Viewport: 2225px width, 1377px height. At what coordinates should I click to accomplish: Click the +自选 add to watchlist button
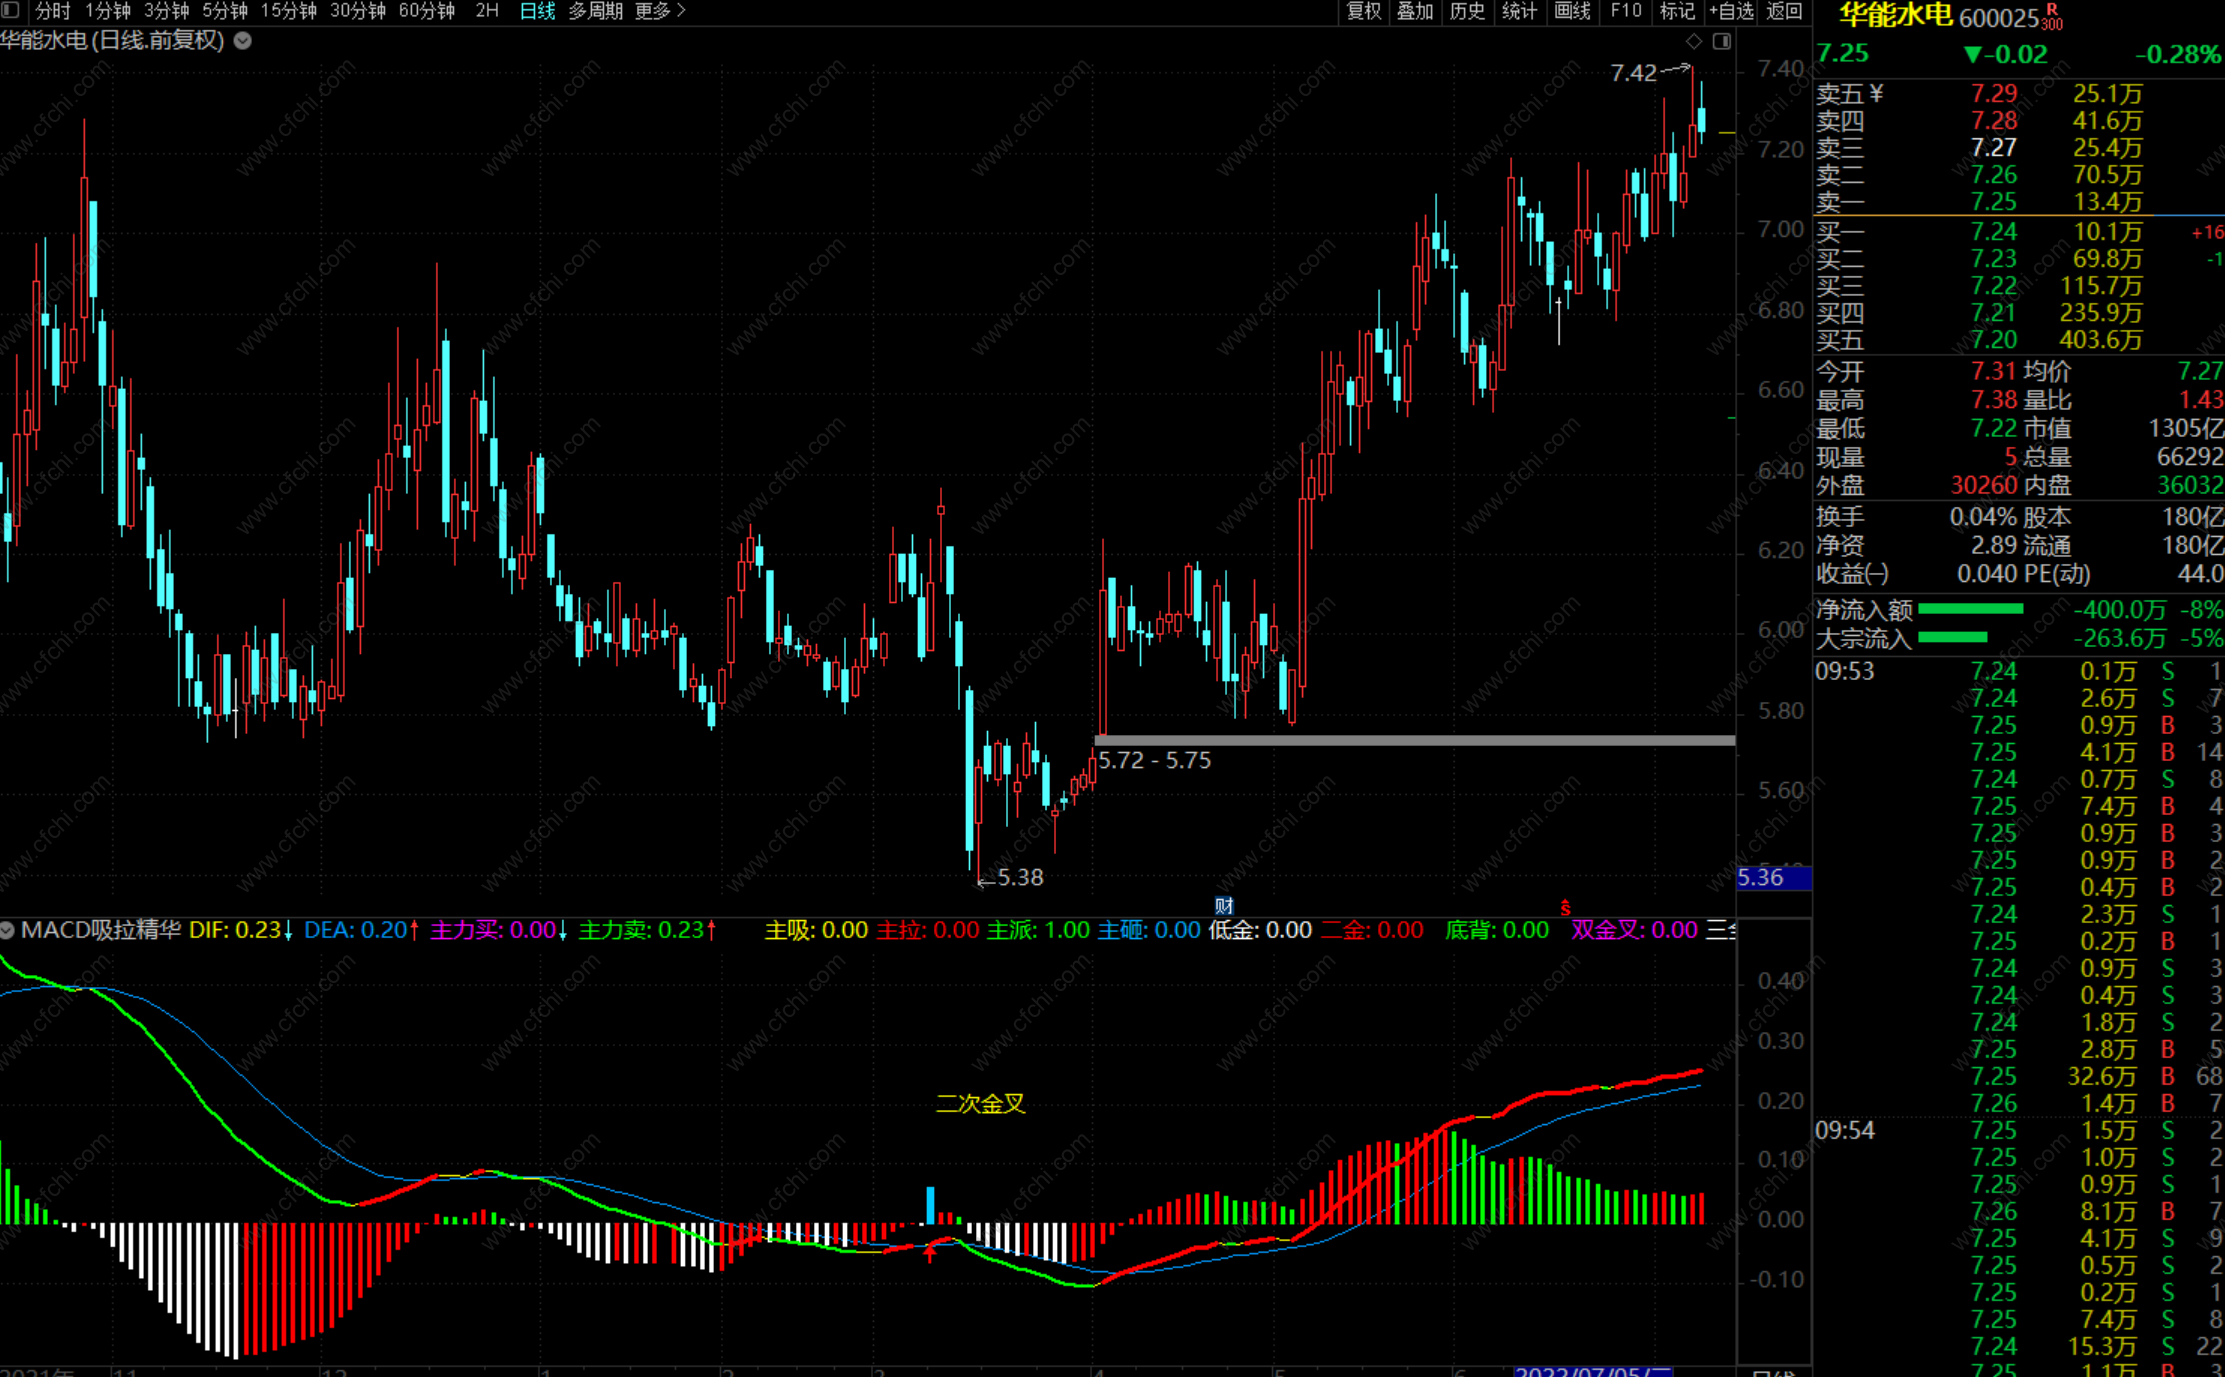coord(1731,11)
